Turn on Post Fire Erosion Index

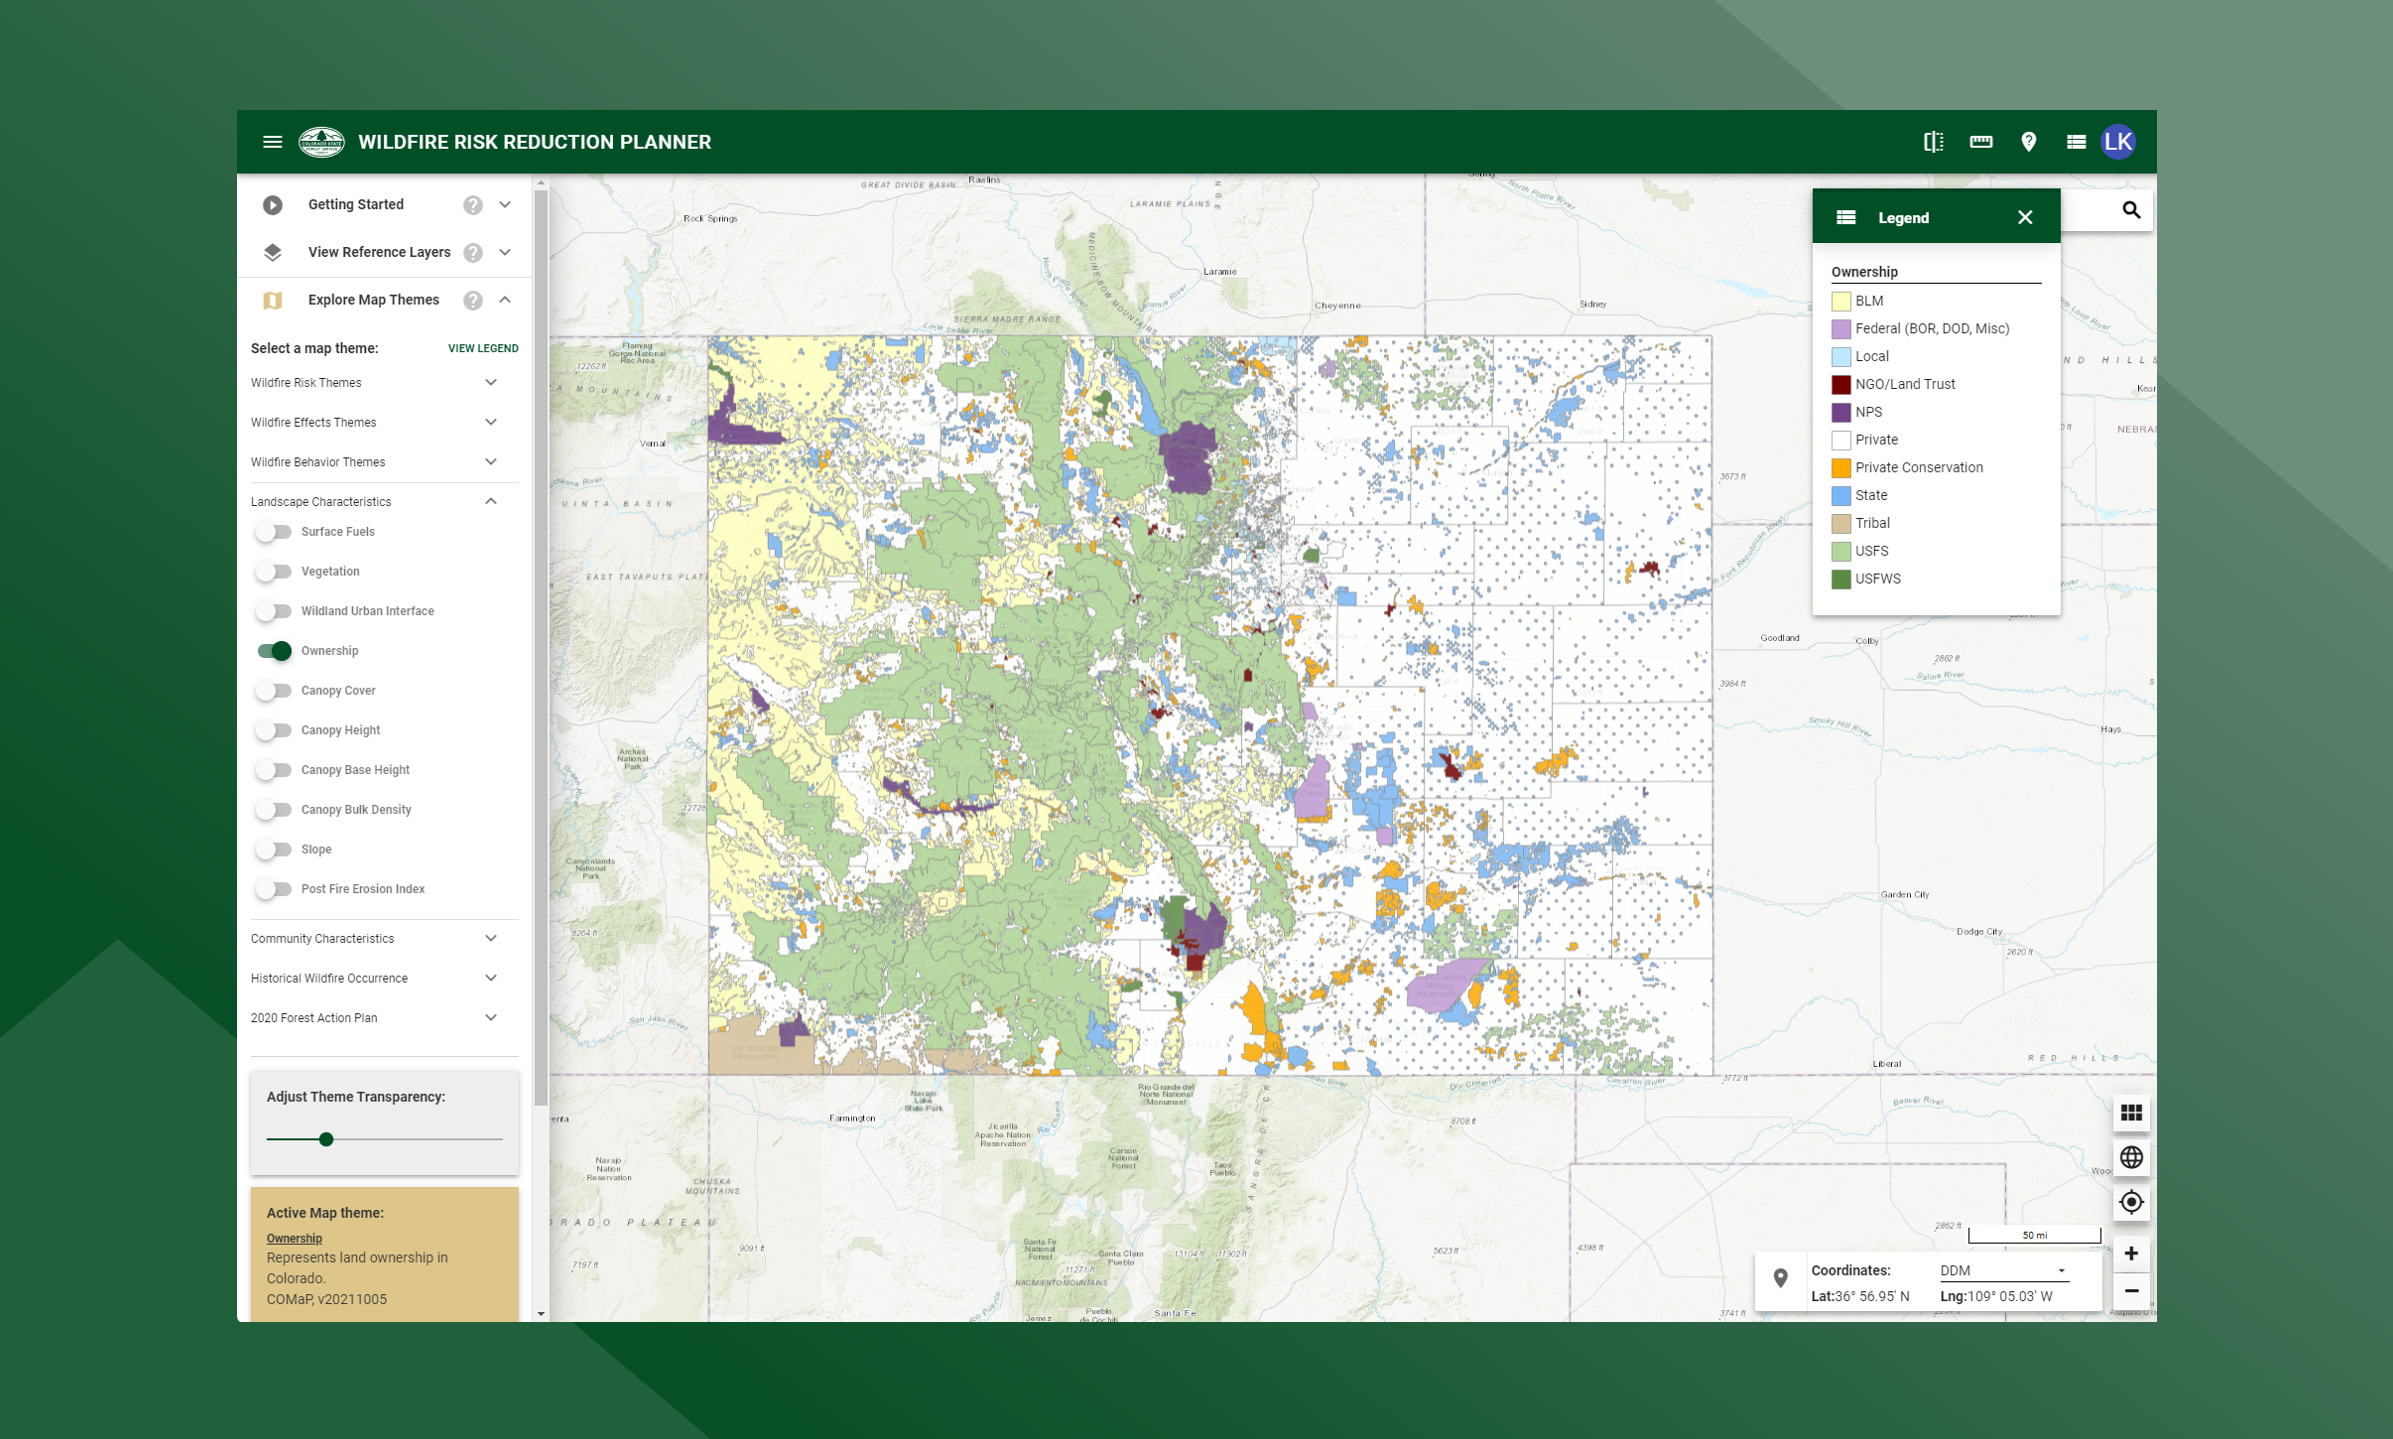pyautogui.click(x=273, y=889)
